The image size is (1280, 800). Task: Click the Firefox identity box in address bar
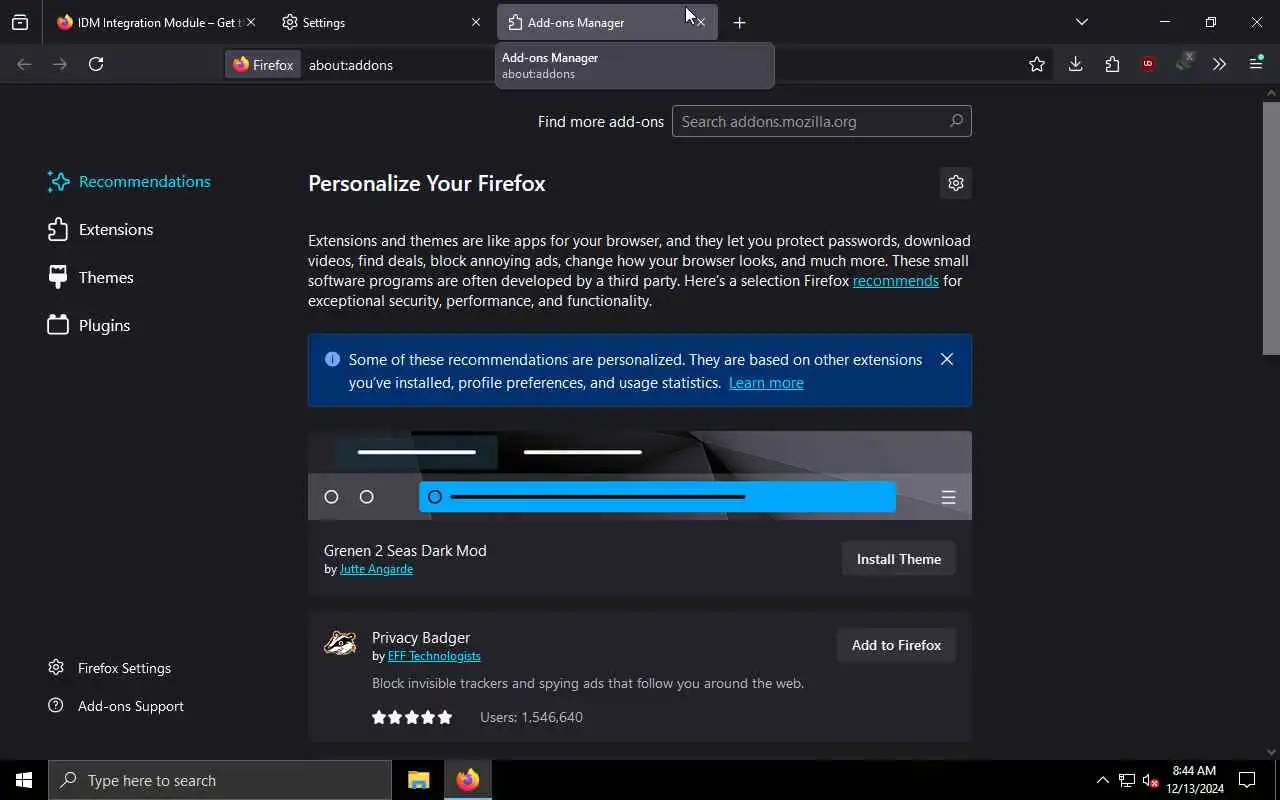(x=263, y=64)
